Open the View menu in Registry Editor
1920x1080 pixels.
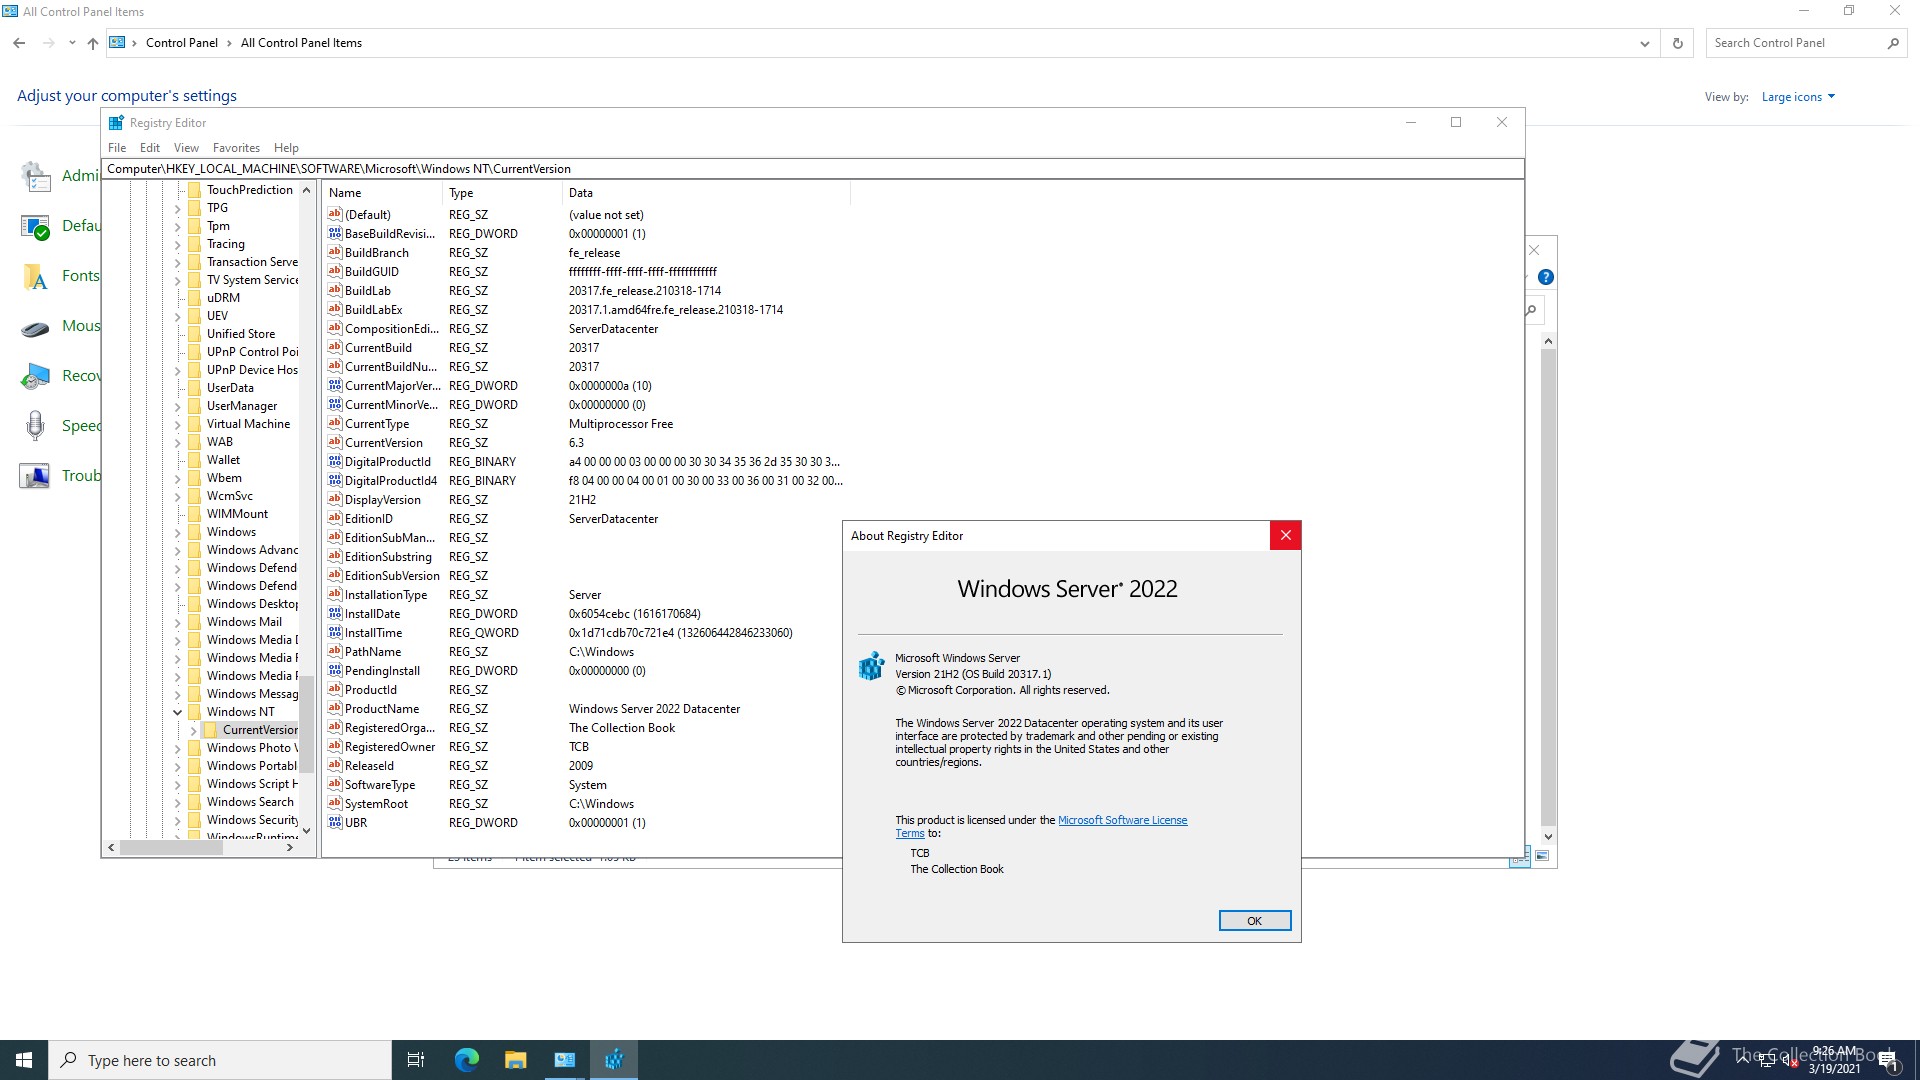pyautogui.click(x=186, y=148)
